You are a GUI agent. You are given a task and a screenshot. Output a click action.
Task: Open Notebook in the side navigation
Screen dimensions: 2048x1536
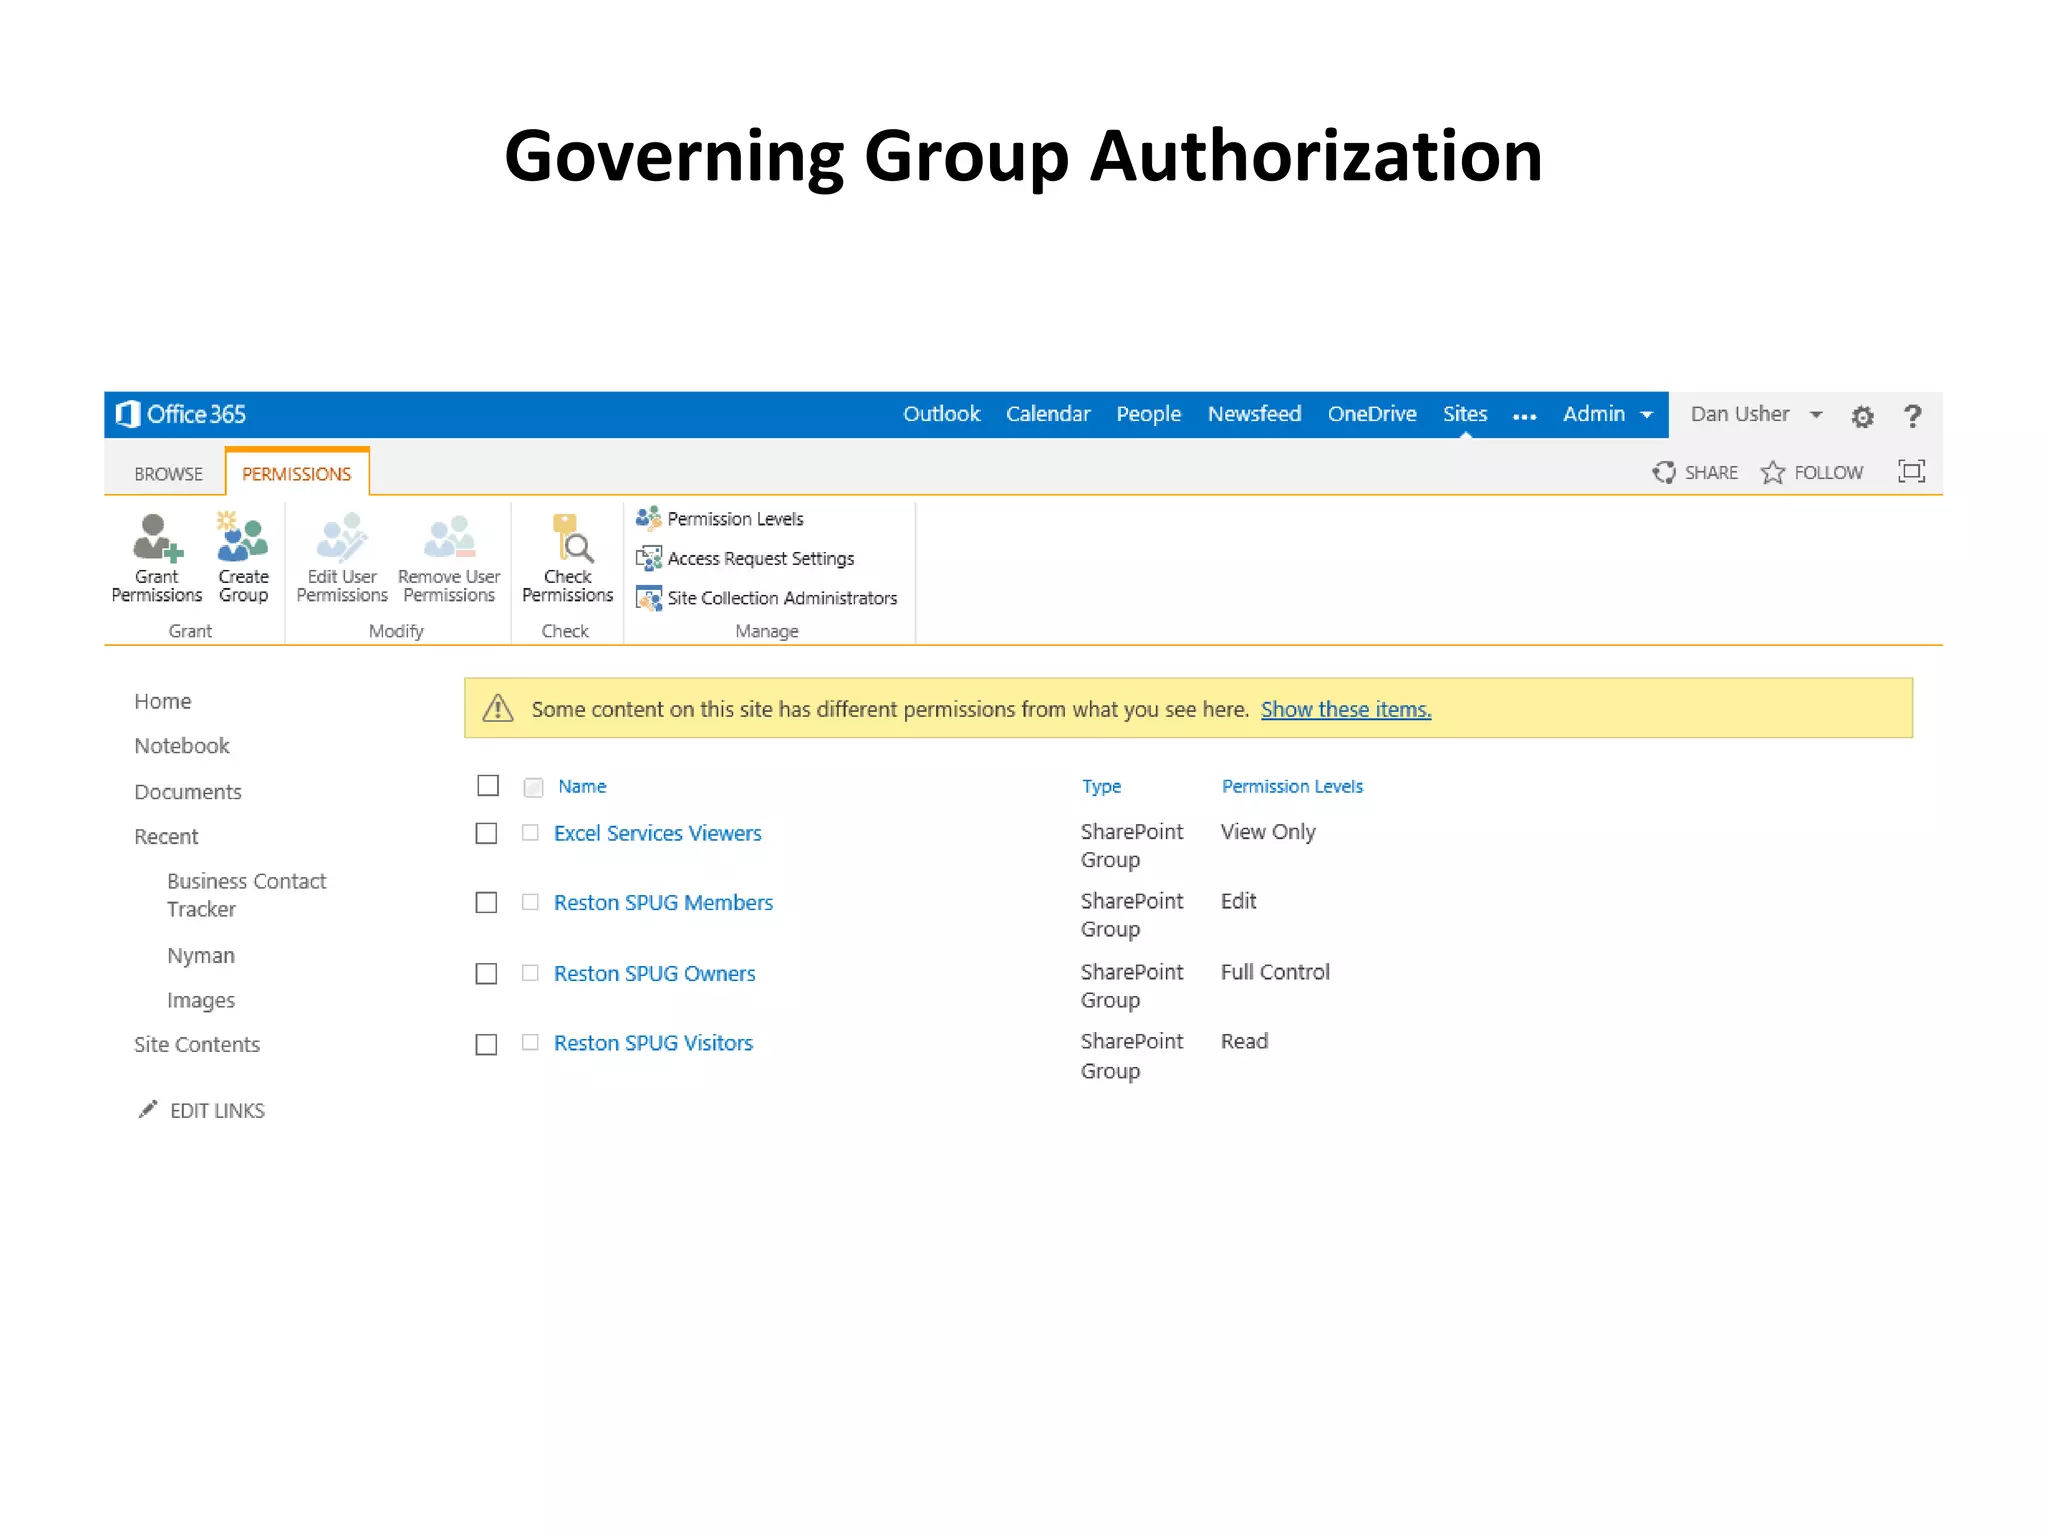click(181, 746)
